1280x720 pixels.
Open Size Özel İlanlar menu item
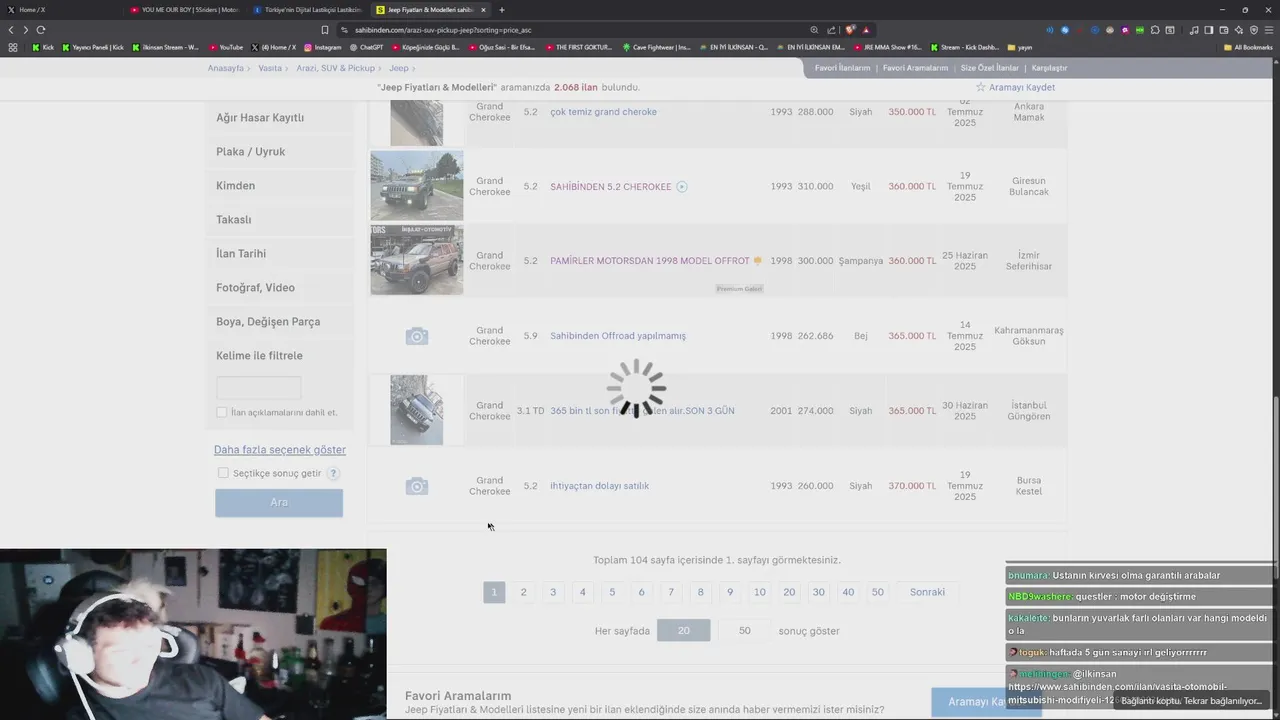tap(989, 68)
